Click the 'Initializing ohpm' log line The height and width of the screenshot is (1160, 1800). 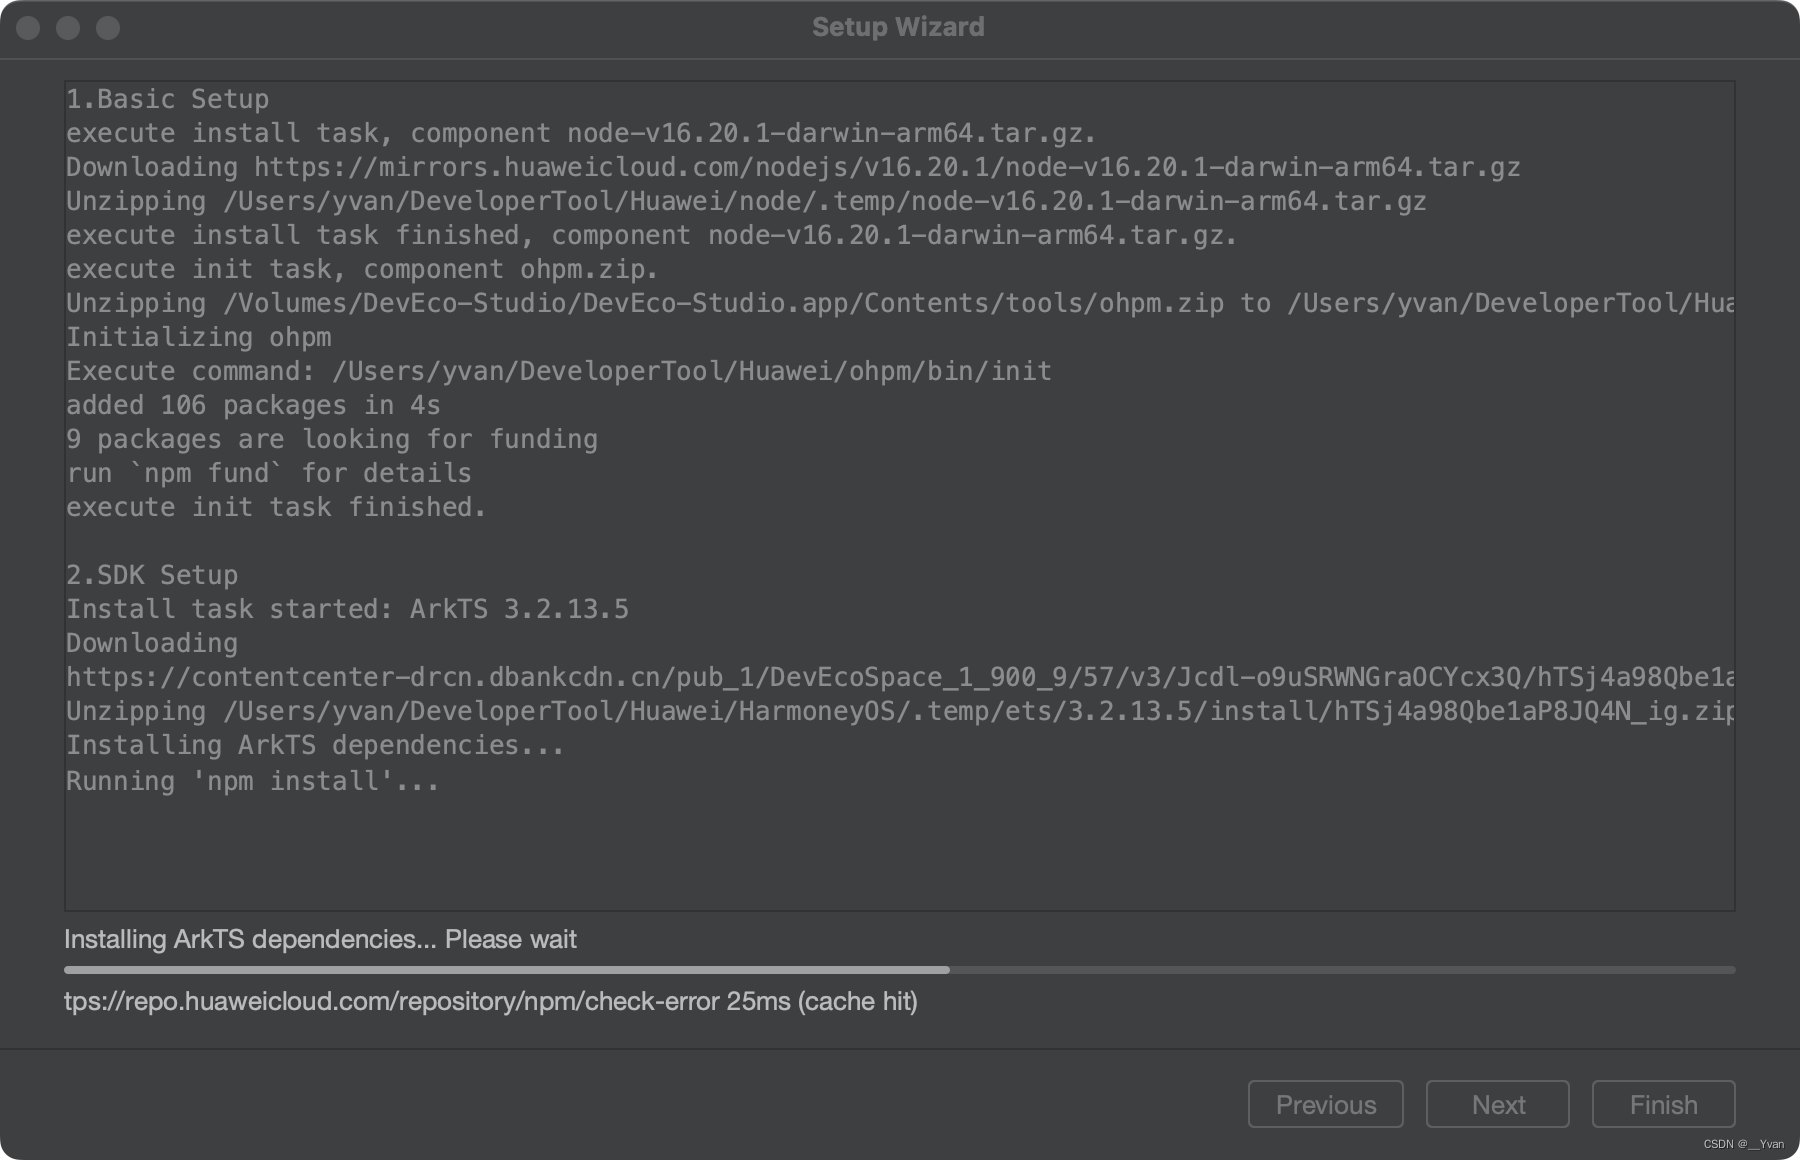198,337
